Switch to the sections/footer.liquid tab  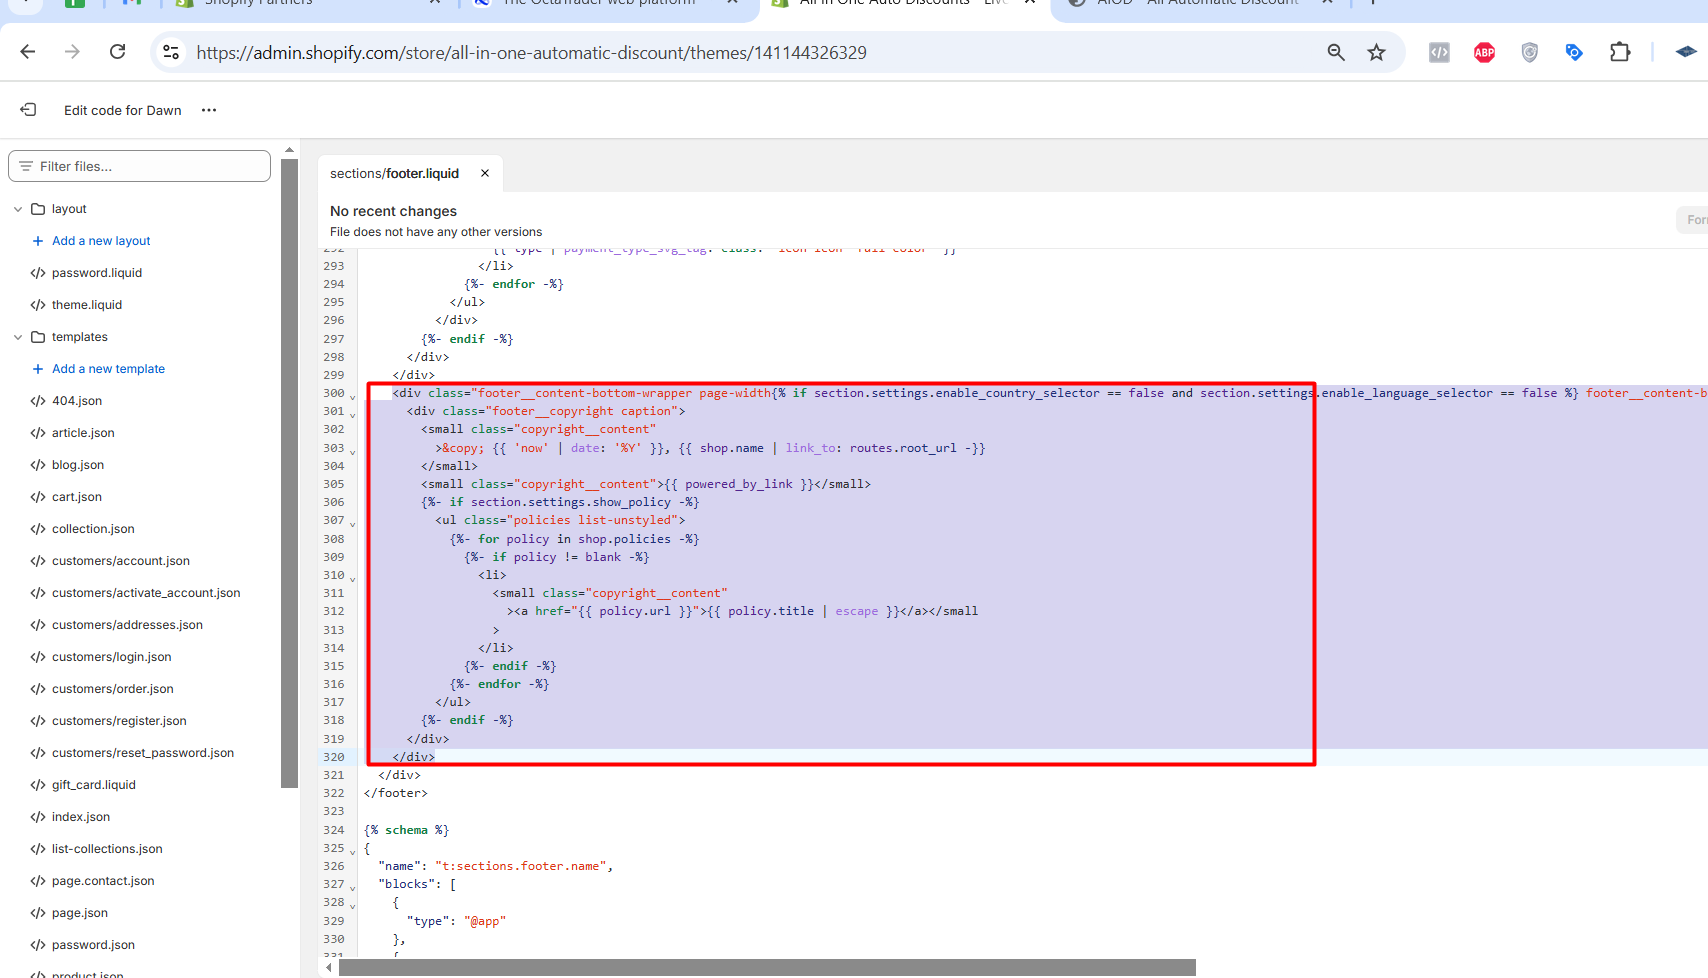point(394,173)
